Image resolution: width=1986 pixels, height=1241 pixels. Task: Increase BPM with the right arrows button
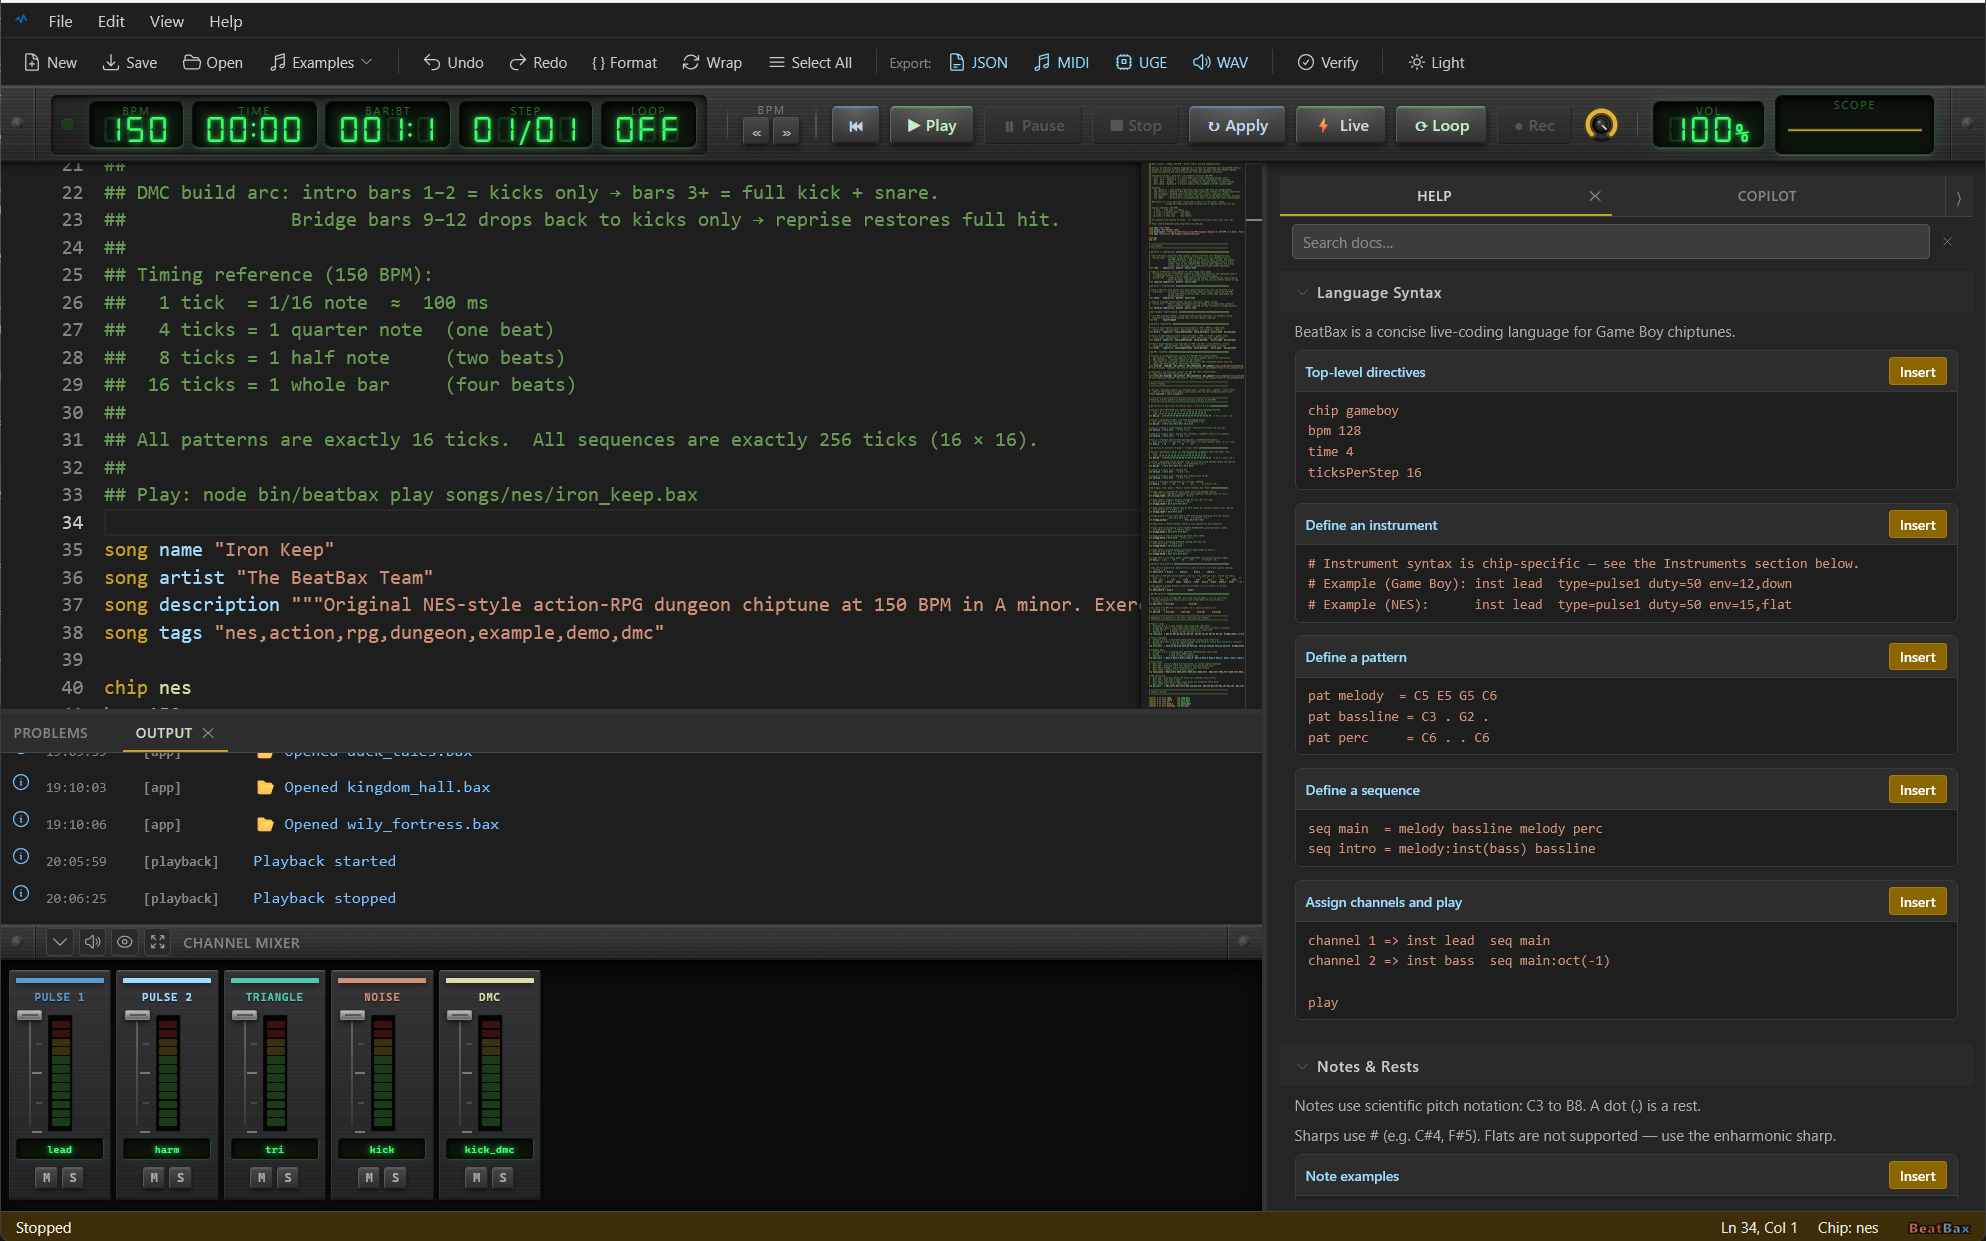click(x=786, y=132)
